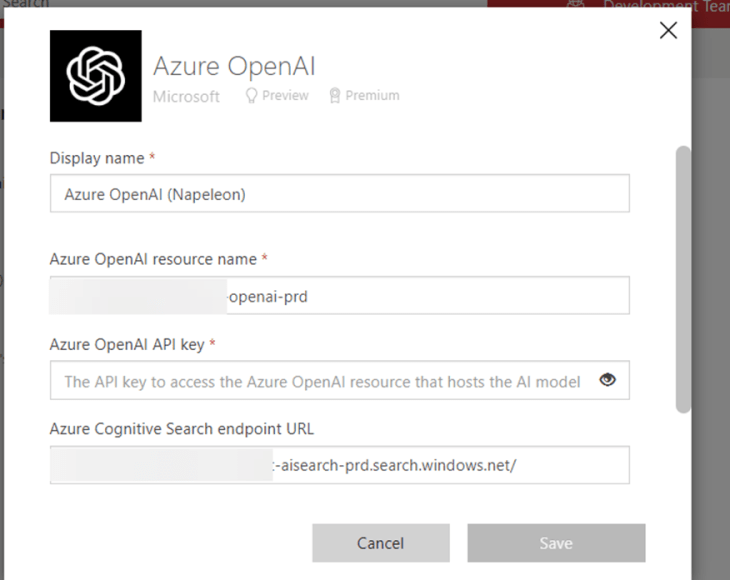Click the Azure OpenAI logo icon

tap(96, 76)
